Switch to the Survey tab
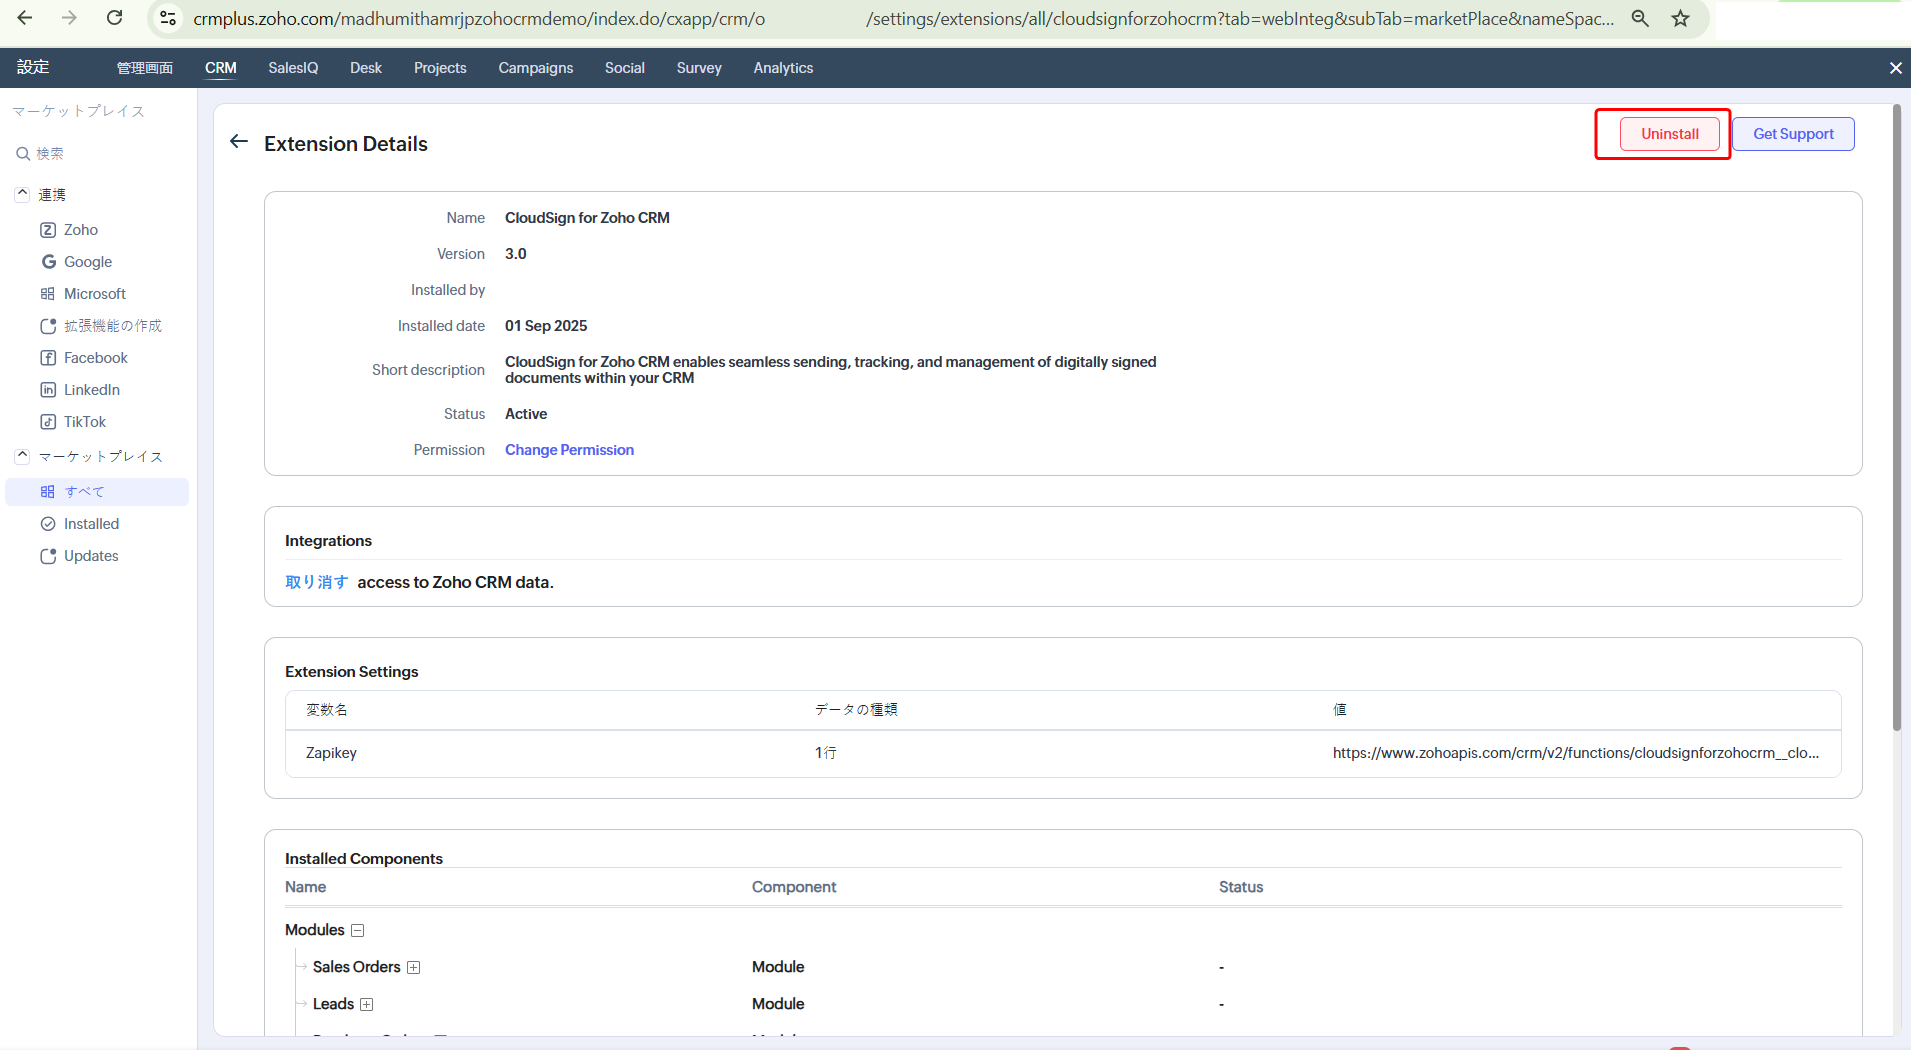This screenshot has height=1050, width=1911. [699, 68]
